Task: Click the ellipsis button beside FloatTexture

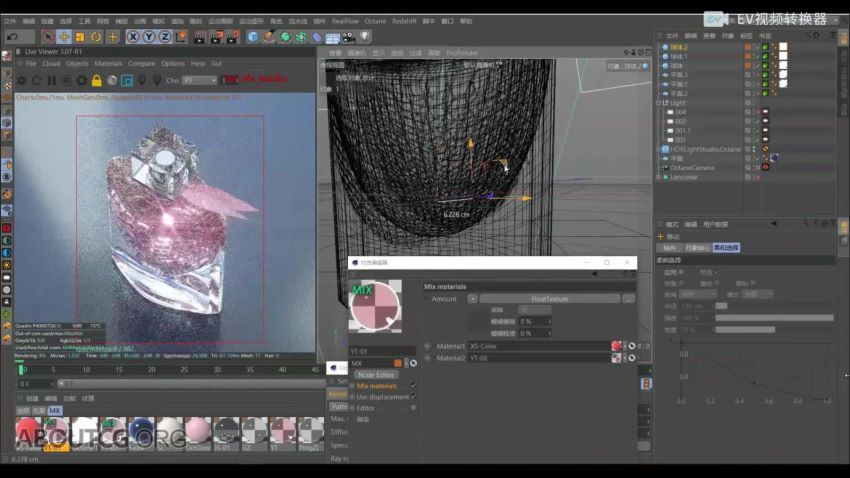Action: point(628,299)
